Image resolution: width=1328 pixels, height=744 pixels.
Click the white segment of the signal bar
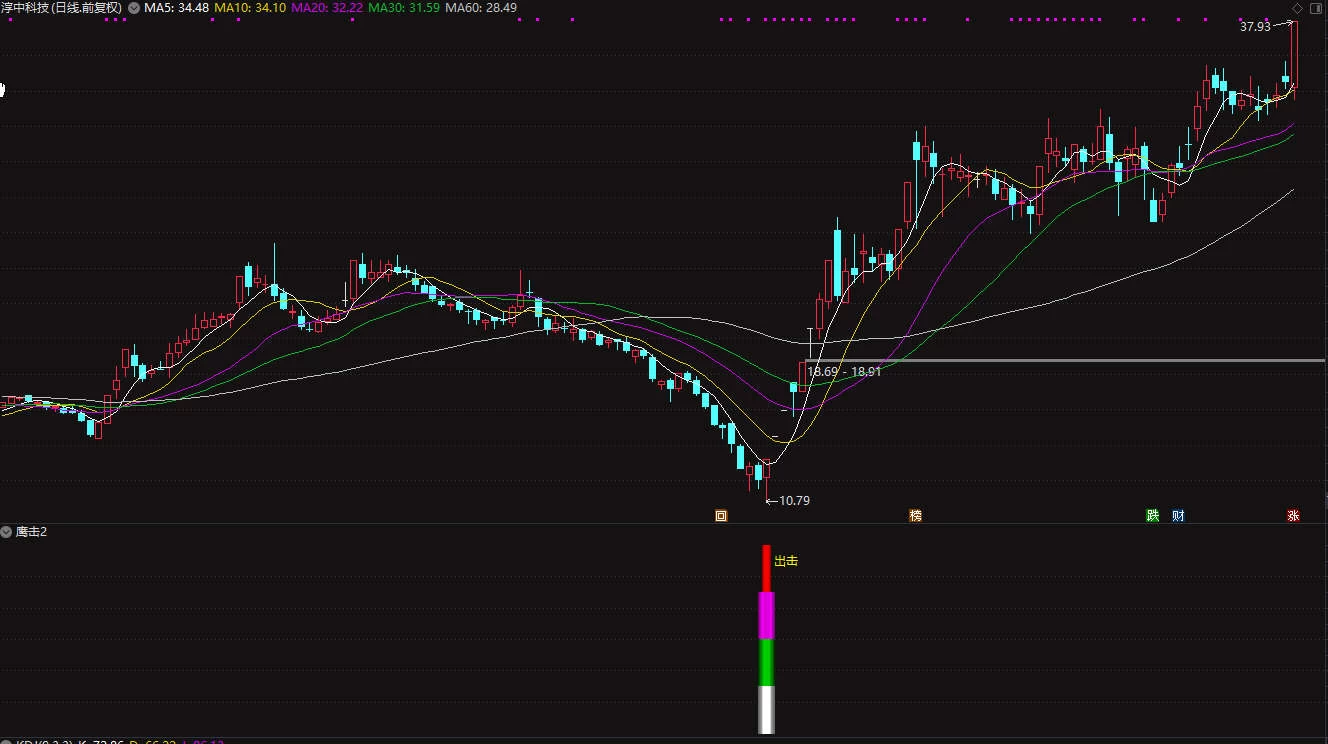[767, 709]
